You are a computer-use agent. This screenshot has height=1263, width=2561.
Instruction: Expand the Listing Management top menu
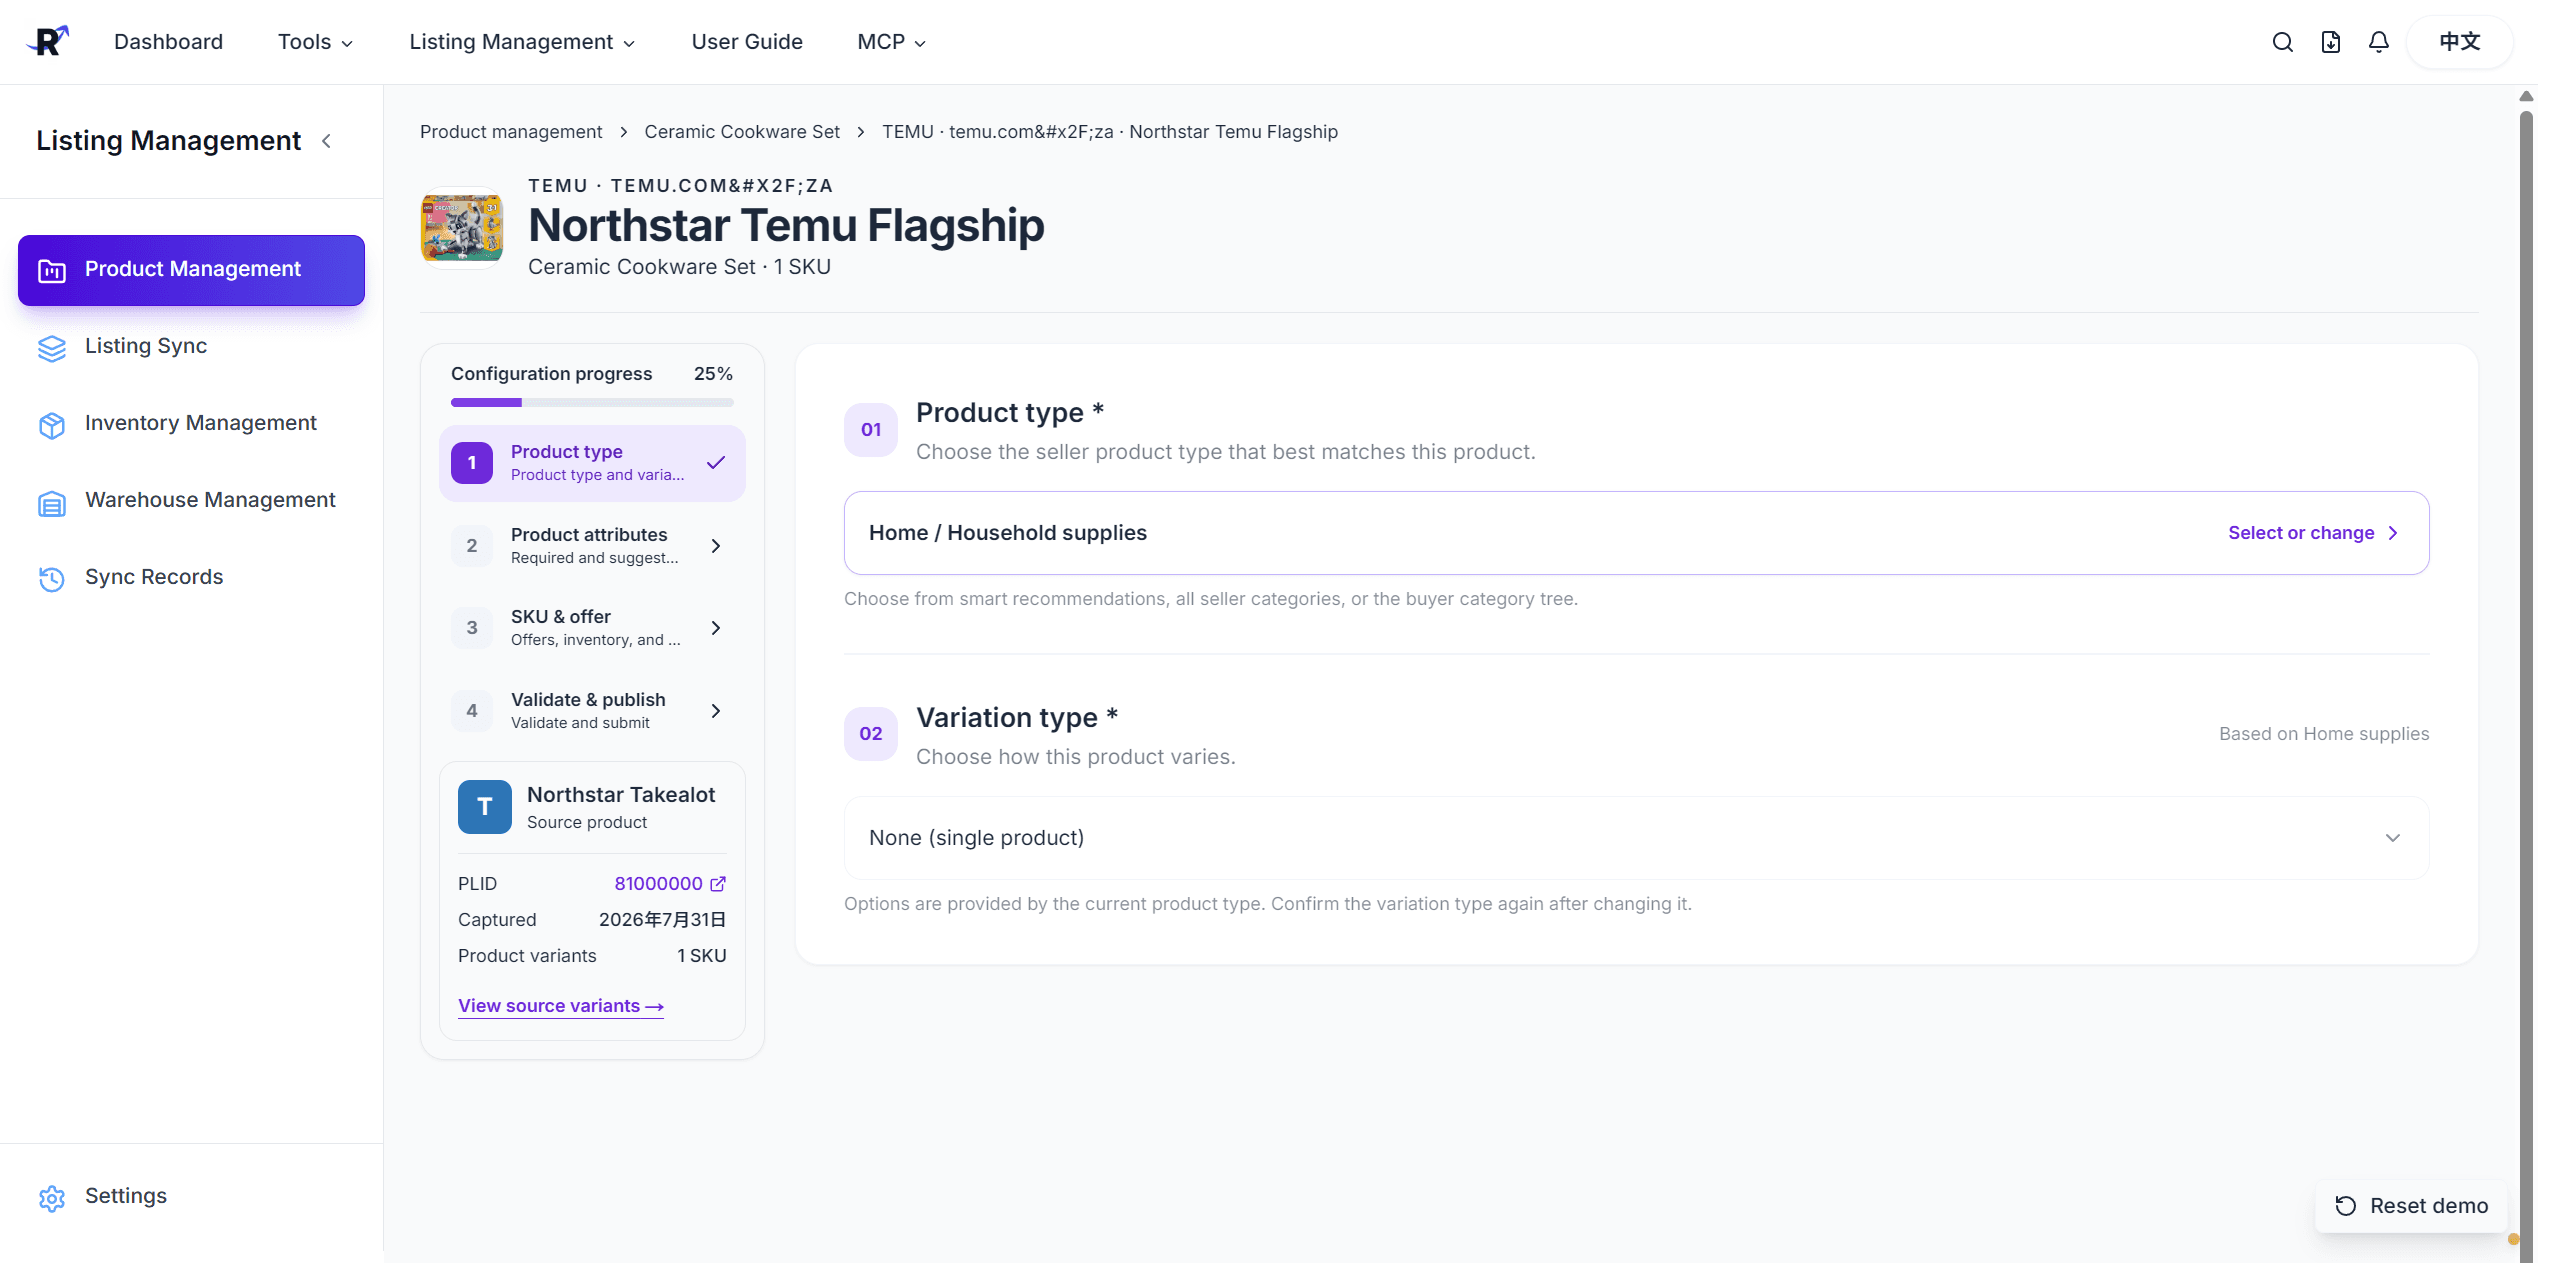point(522,42)
